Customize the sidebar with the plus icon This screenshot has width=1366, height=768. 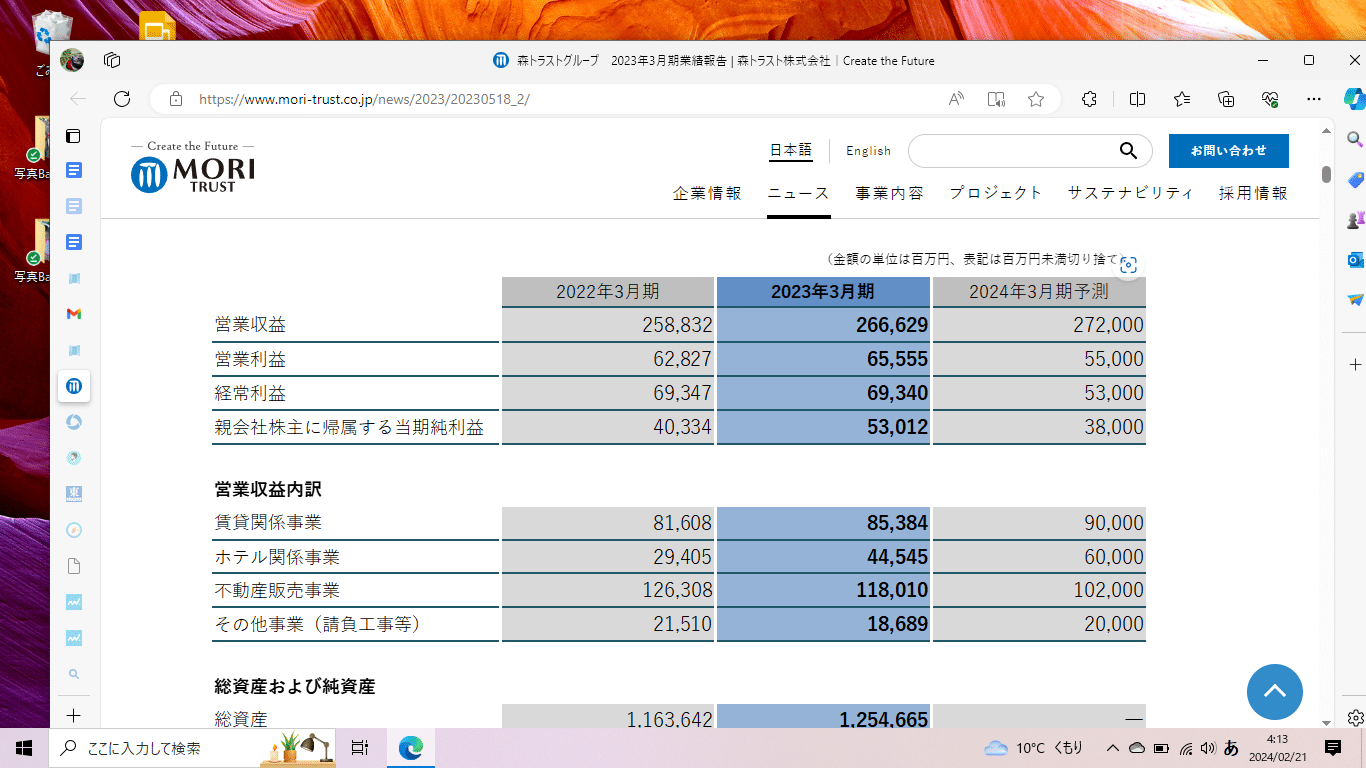[x=1355, y=364]
